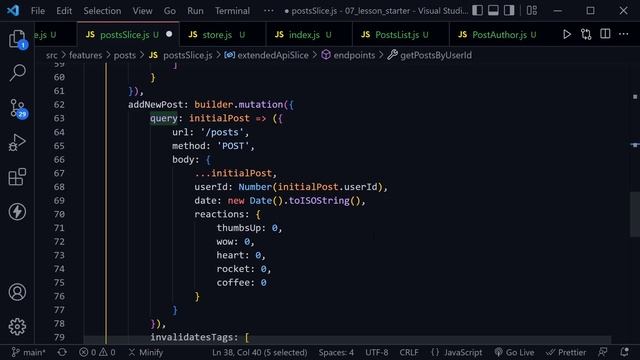Change indentation Spaces: 4

(x=336, y=352)
